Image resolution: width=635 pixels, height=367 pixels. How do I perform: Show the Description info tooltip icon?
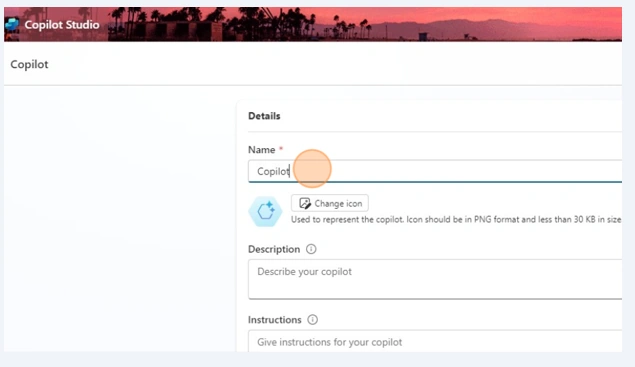point(311,249)
